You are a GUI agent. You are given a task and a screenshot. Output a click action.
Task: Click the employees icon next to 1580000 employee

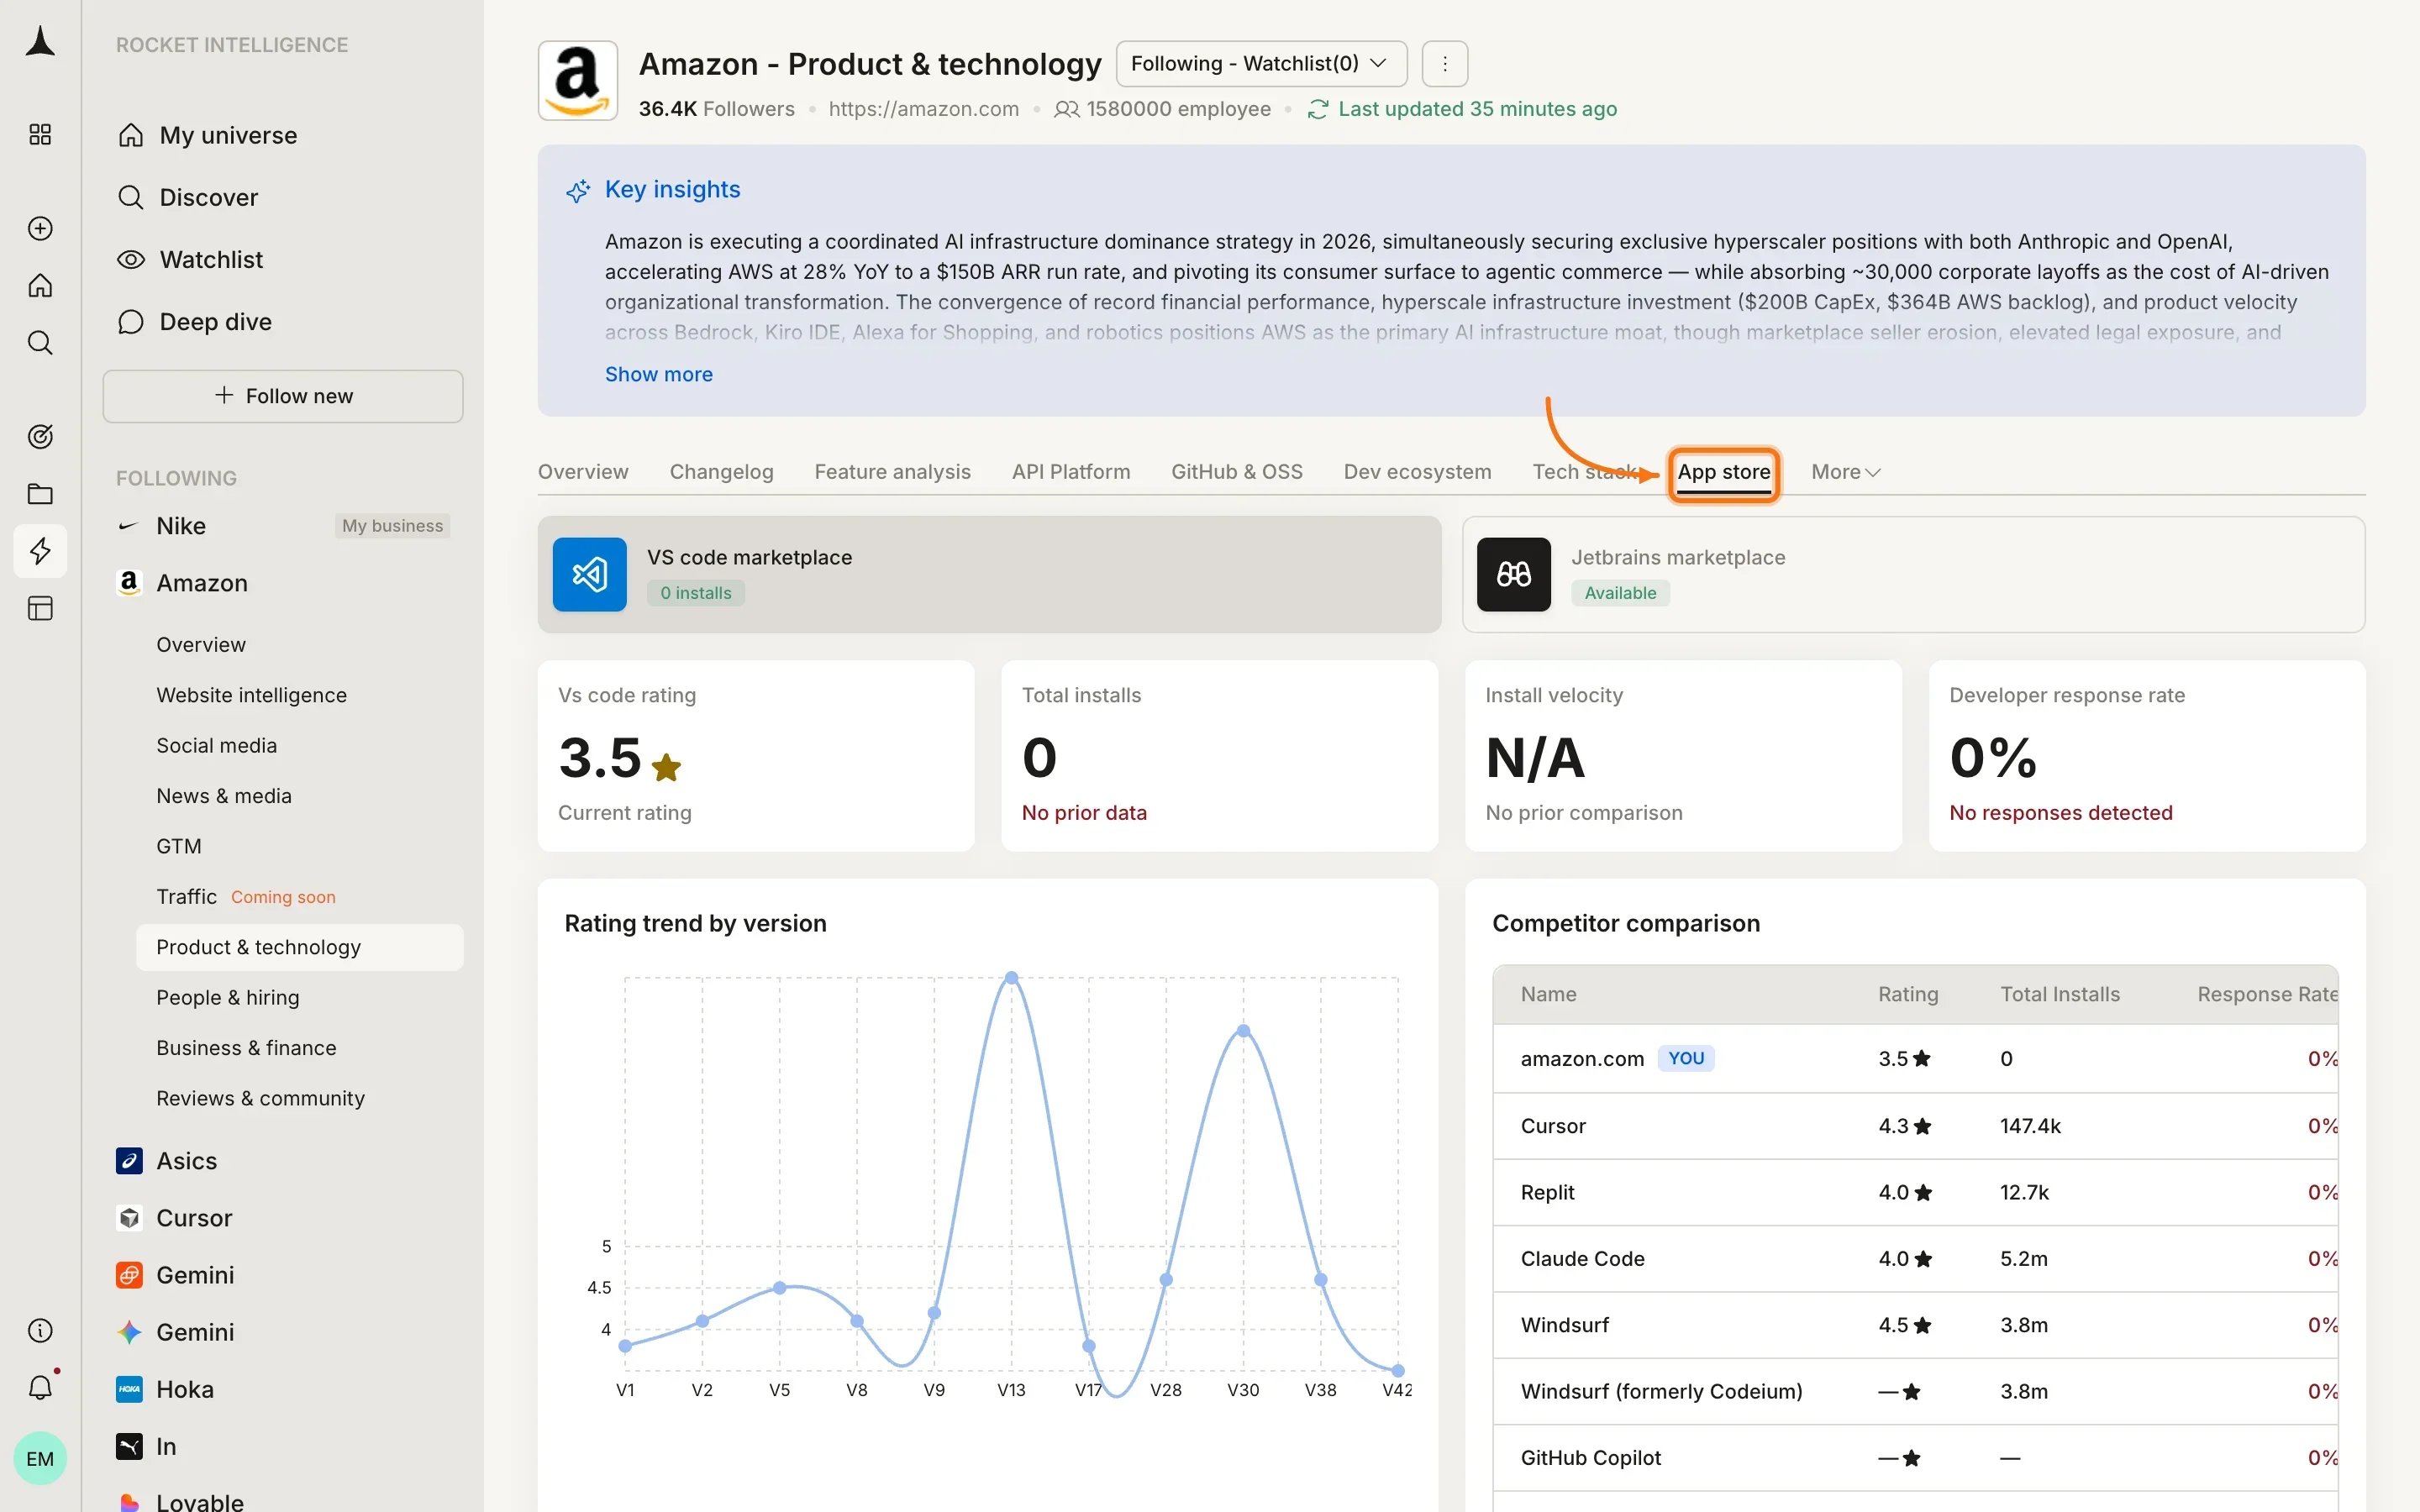(x=1066, y=109)
